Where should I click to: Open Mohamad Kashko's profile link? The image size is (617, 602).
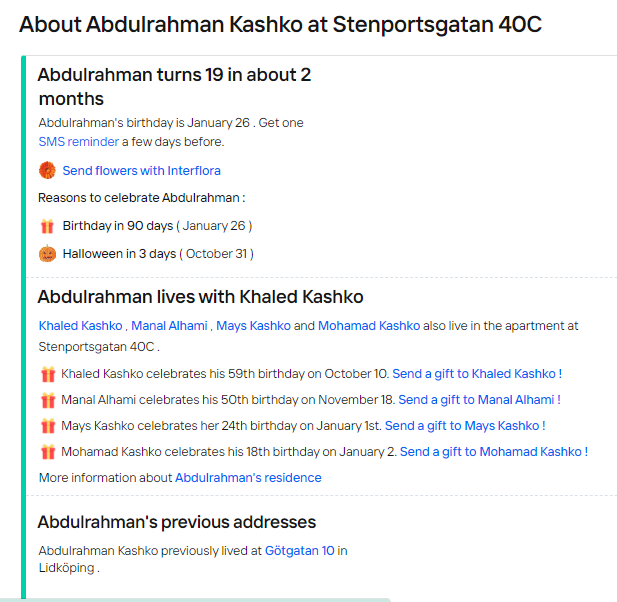369,326
